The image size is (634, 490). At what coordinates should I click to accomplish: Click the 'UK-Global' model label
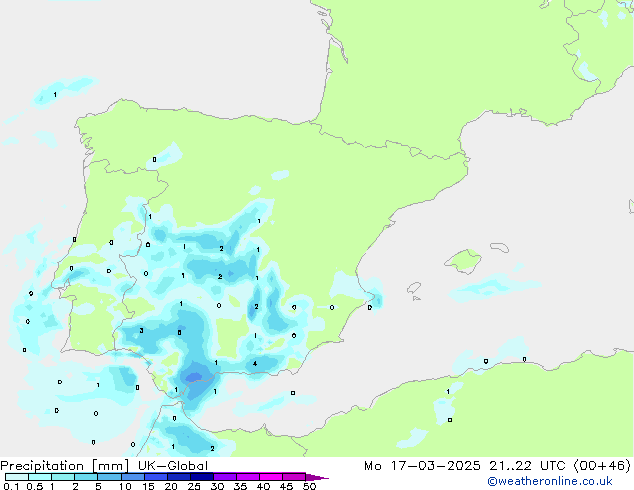(173, 466)
